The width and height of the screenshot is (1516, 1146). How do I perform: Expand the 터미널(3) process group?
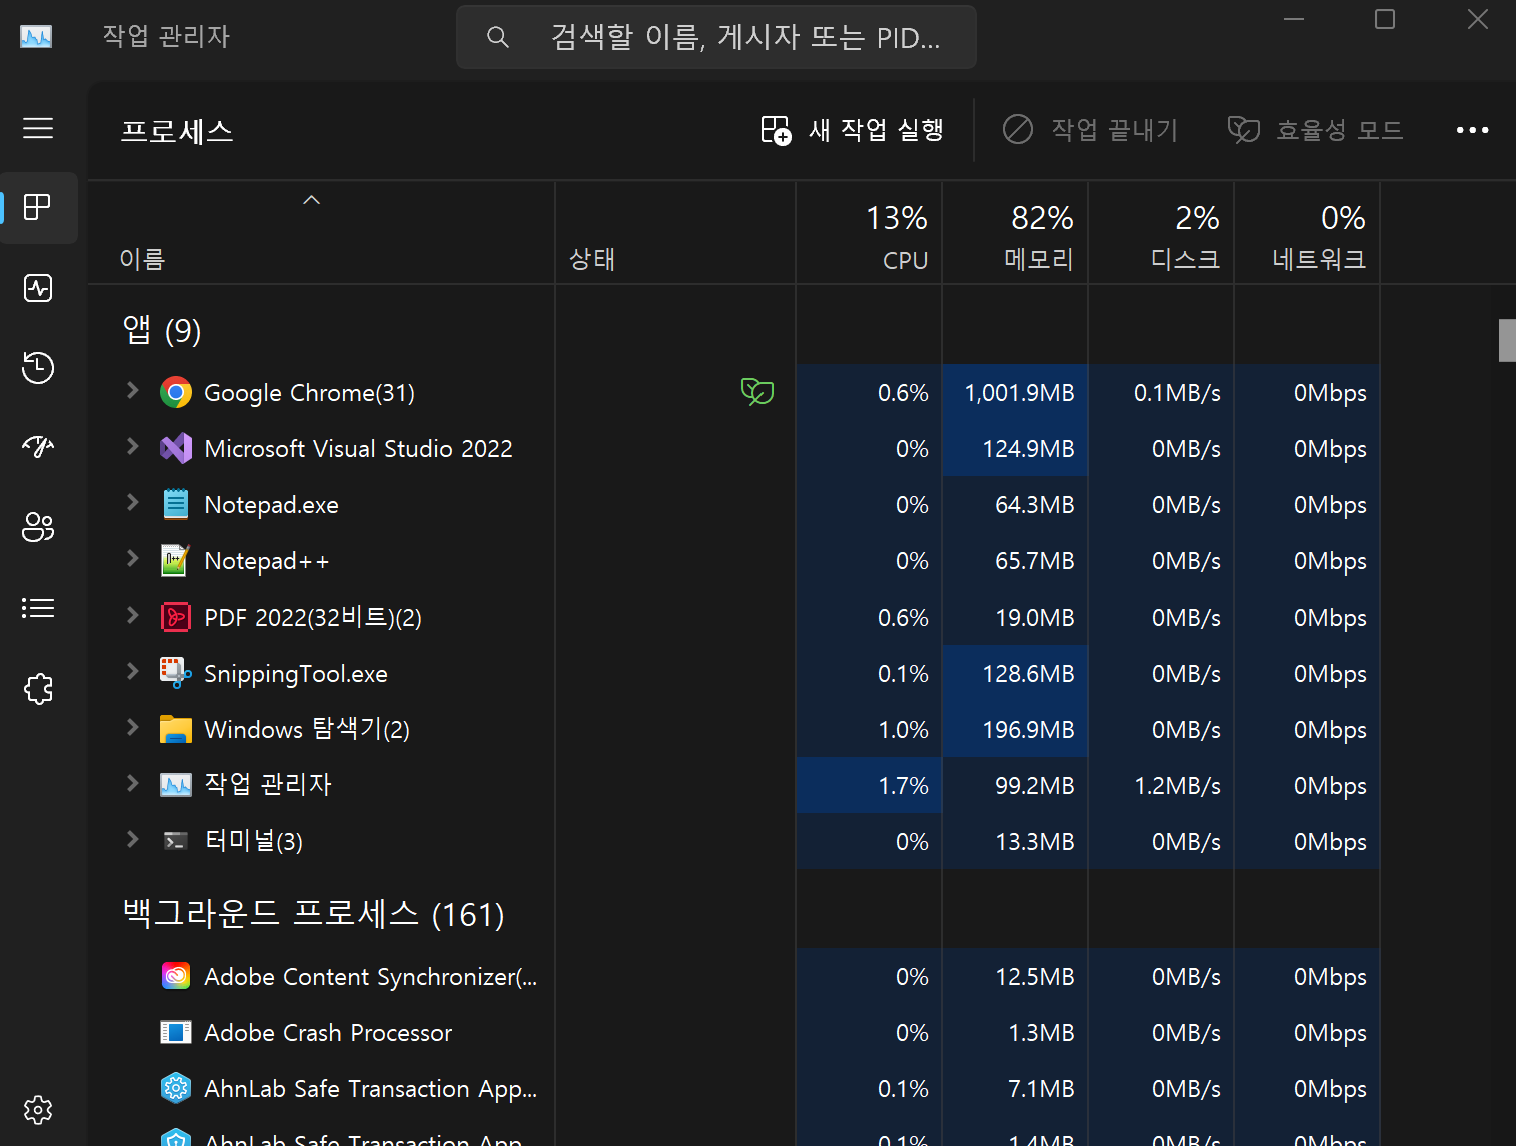(x=132, y=840)
